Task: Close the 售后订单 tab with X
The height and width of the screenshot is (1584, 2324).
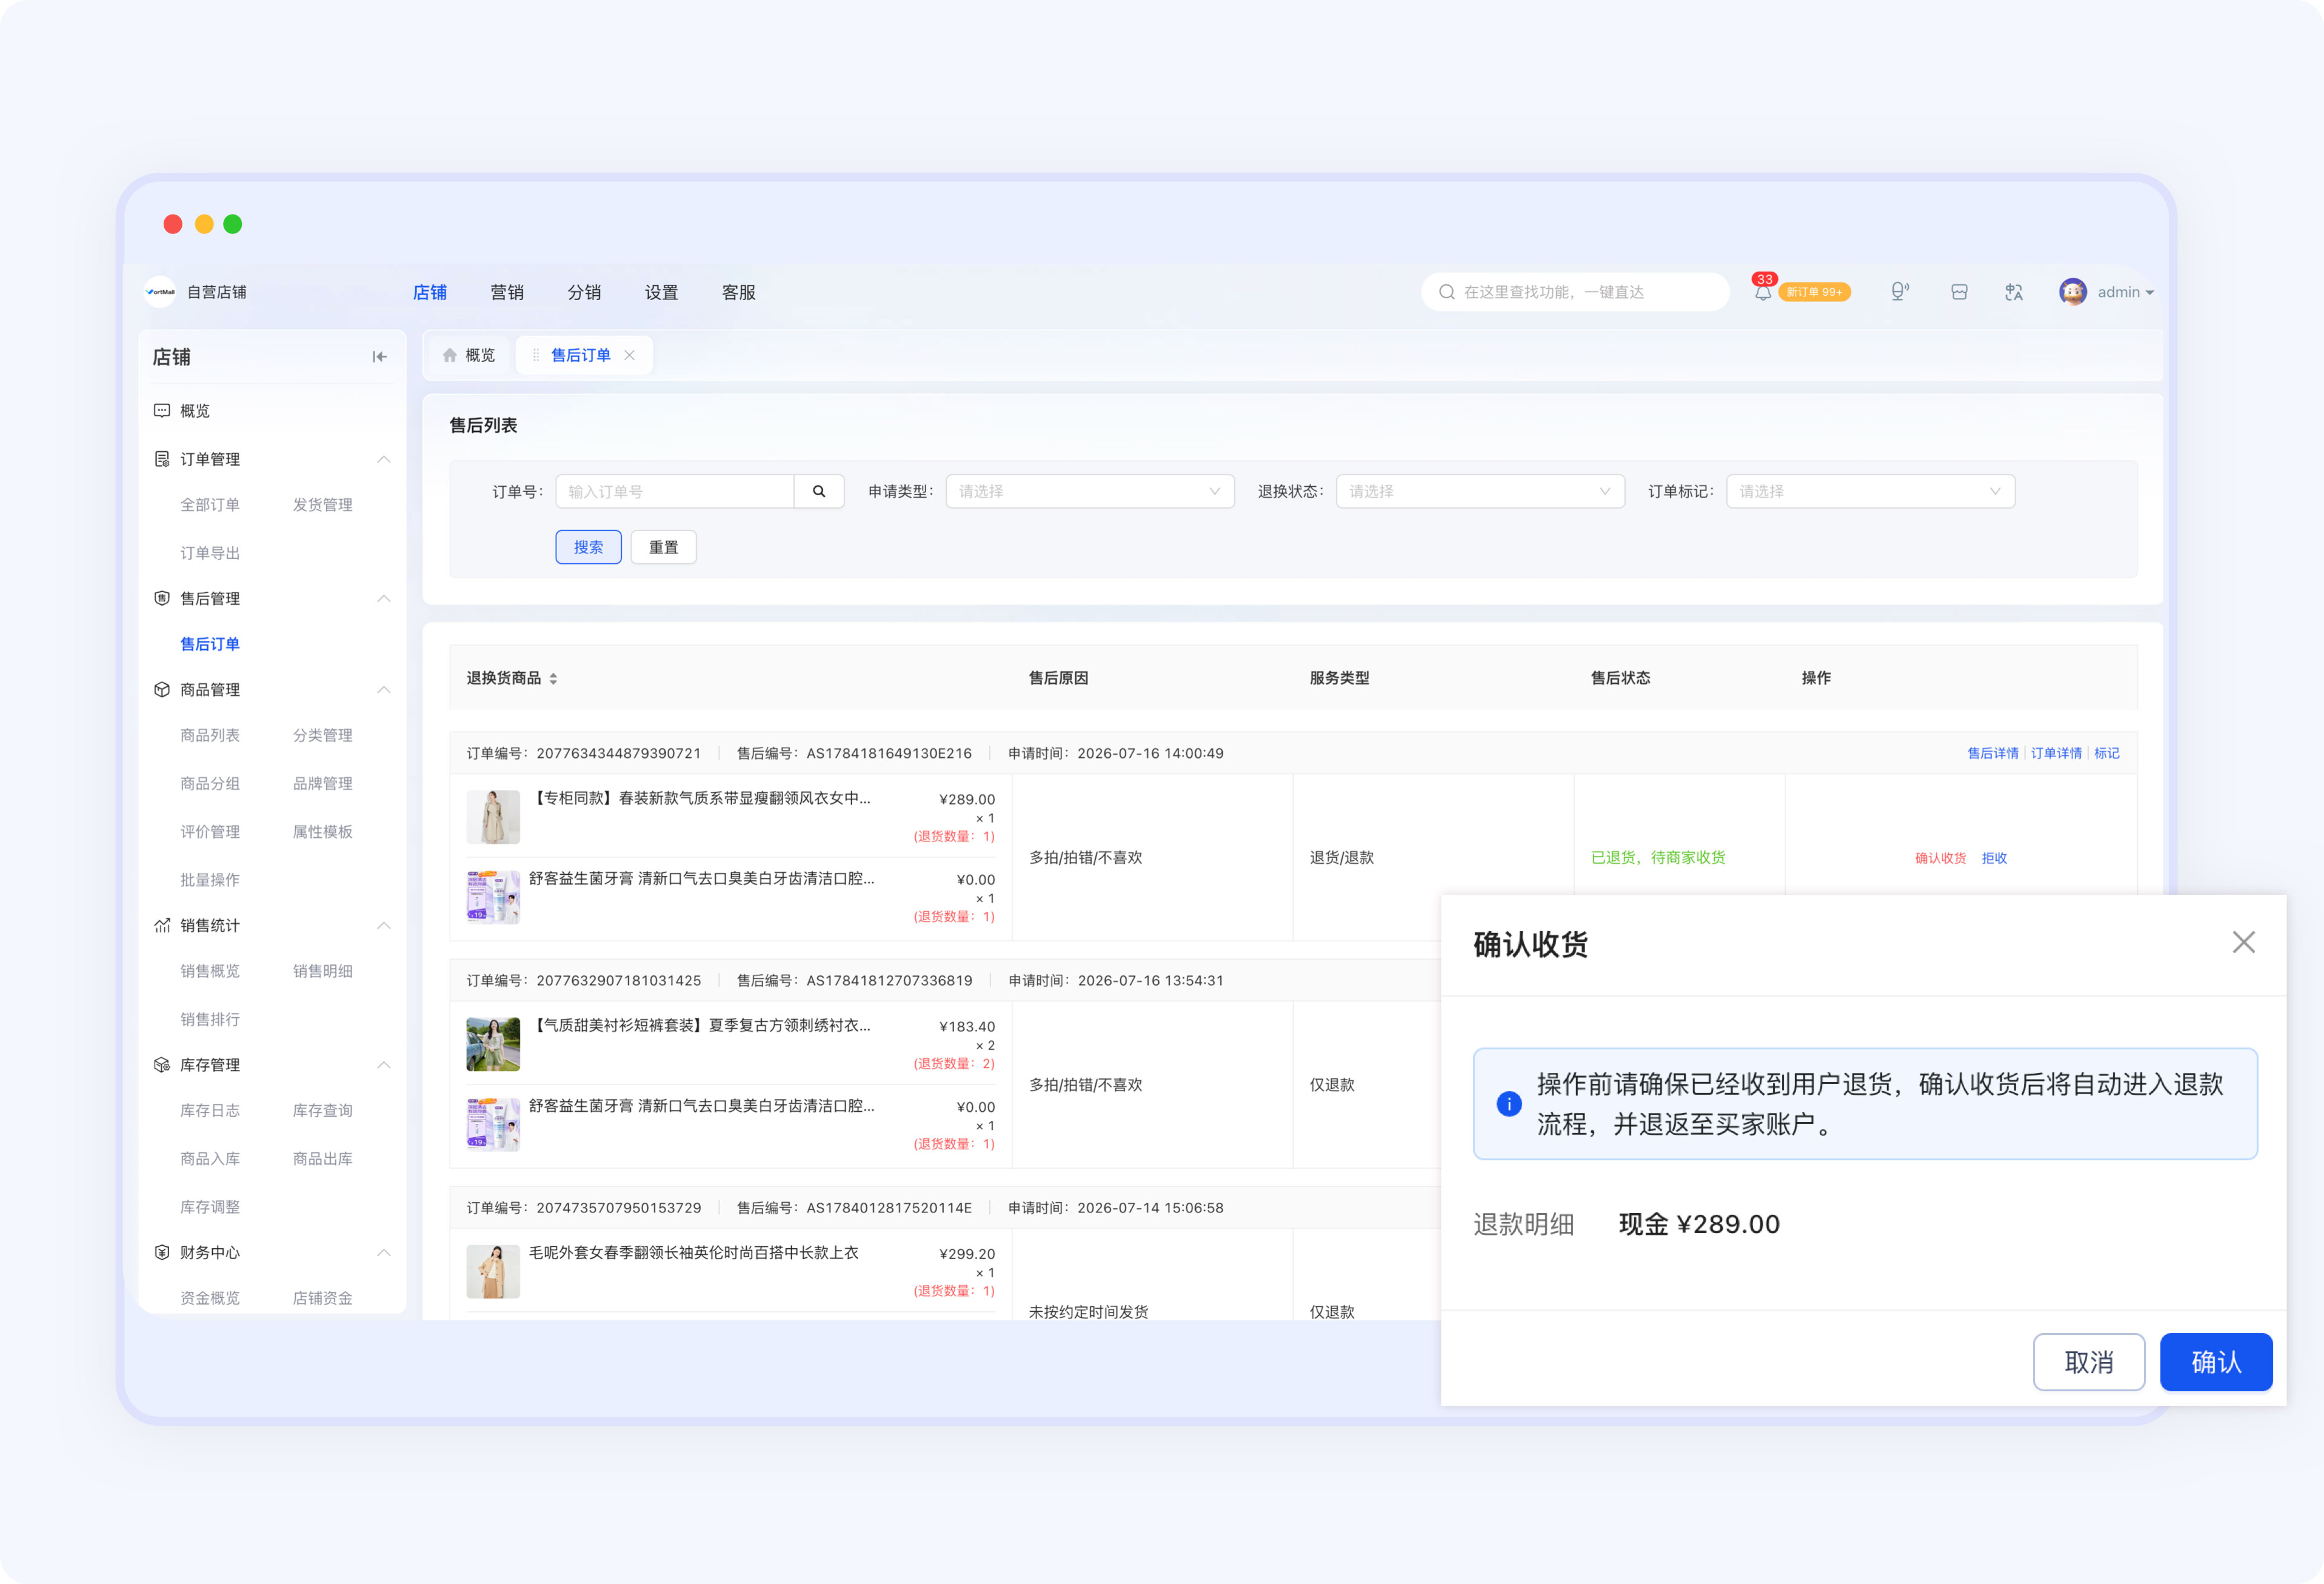Action: pos(629,355)
